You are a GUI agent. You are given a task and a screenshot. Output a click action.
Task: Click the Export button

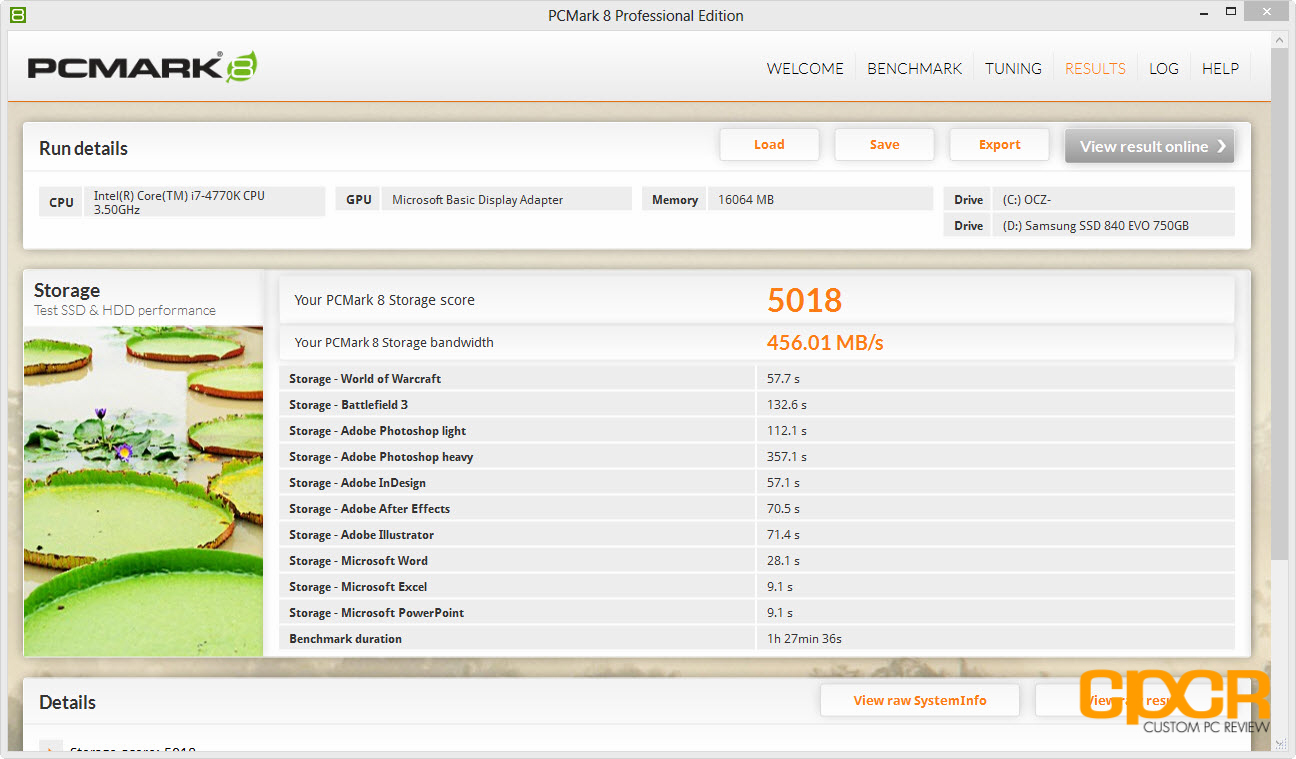[999, 144]
